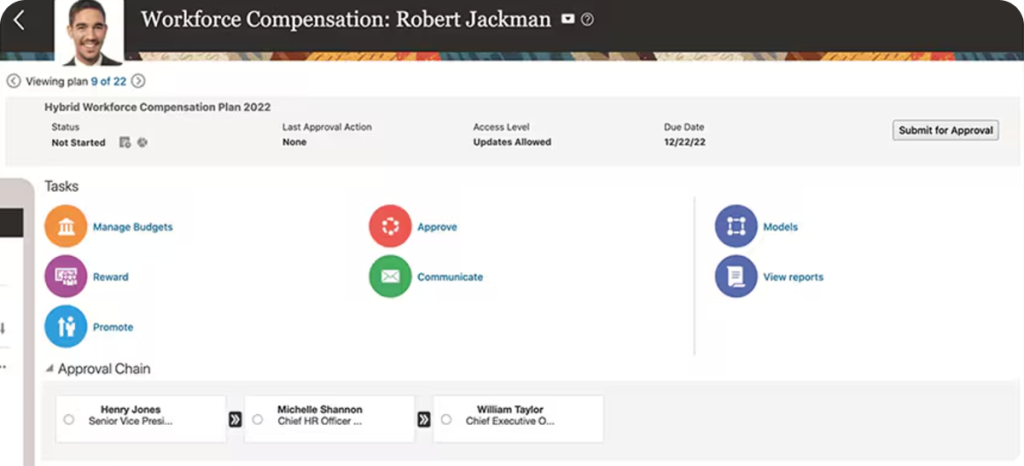Image resolution: width=1024 pixels, height=466 pixels.
Task: Open the Approve link
Action: coord(437,227)
